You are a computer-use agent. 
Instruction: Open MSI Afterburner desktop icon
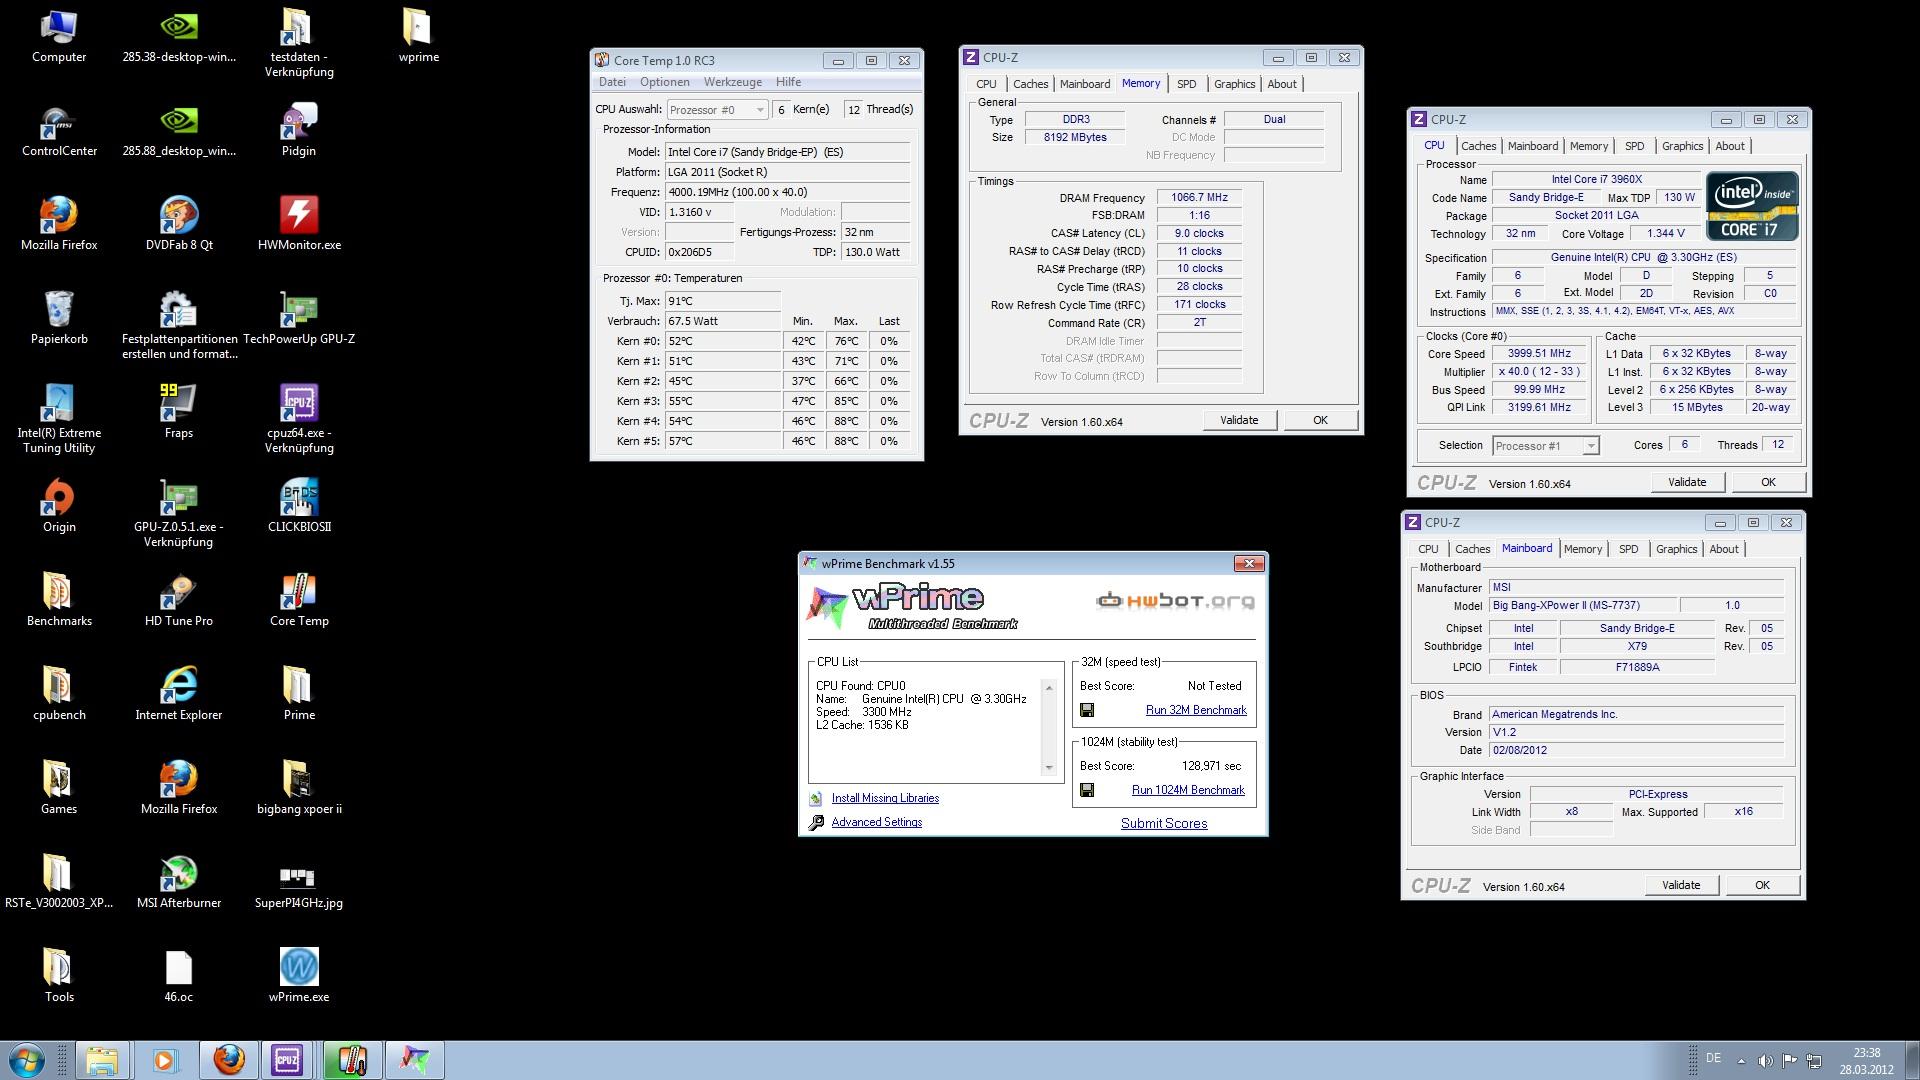(x=179, y=882)
